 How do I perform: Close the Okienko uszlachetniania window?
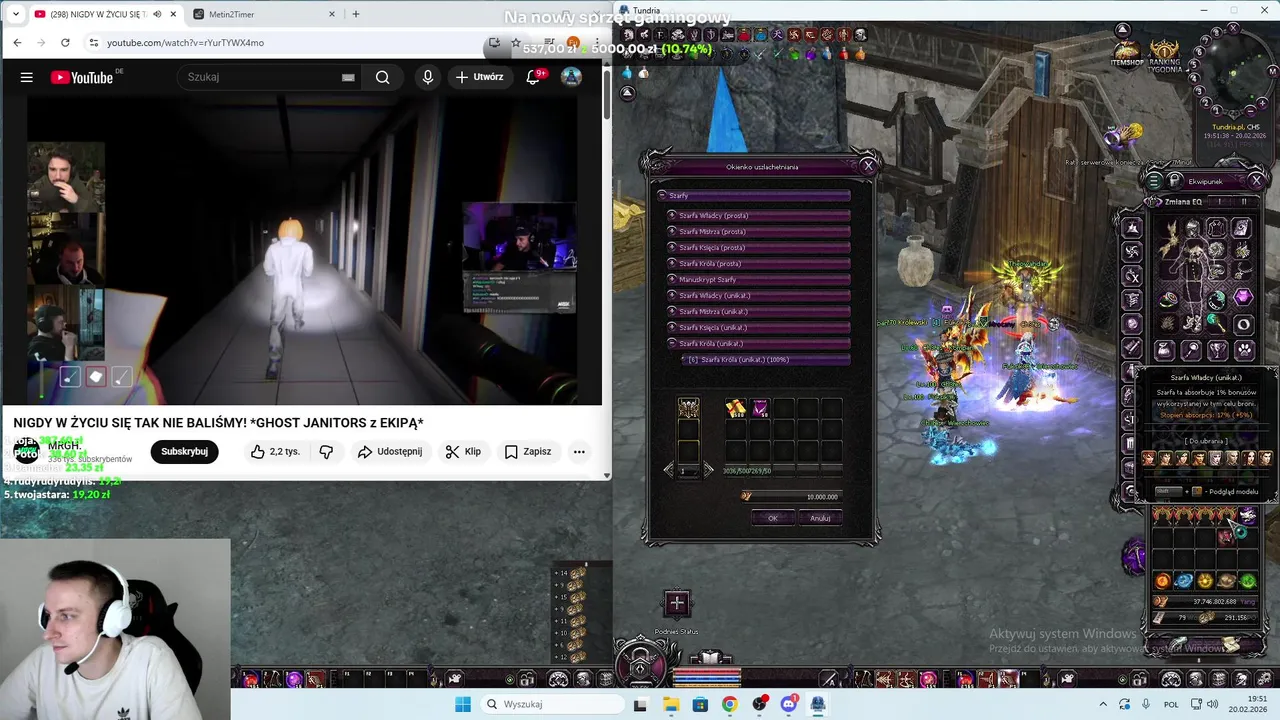tap(868, 165)
